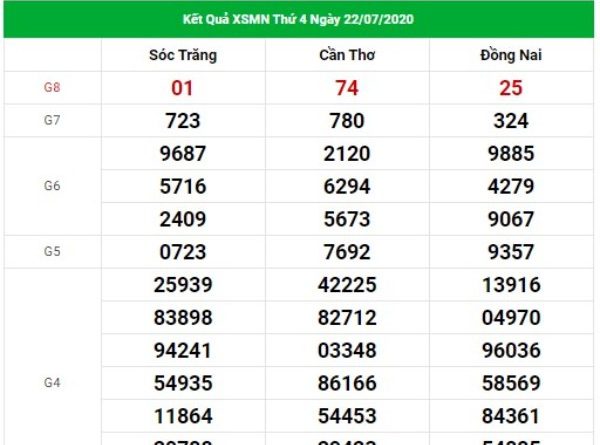Viewport: 600px width, 445px height.
Task: Click Đồng Nai G4 number 96036
Action: coord(511,350)
